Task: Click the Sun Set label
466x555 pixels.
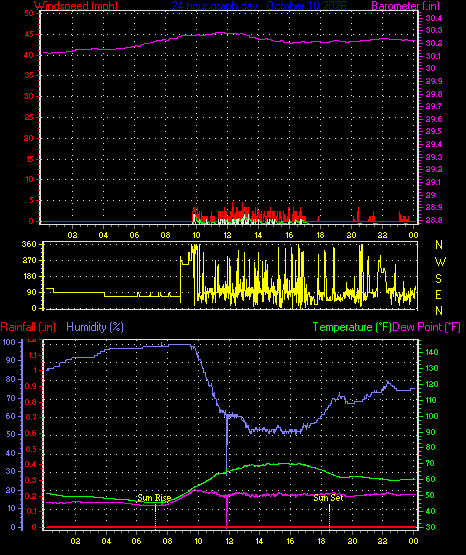Action: coord(328,498)
